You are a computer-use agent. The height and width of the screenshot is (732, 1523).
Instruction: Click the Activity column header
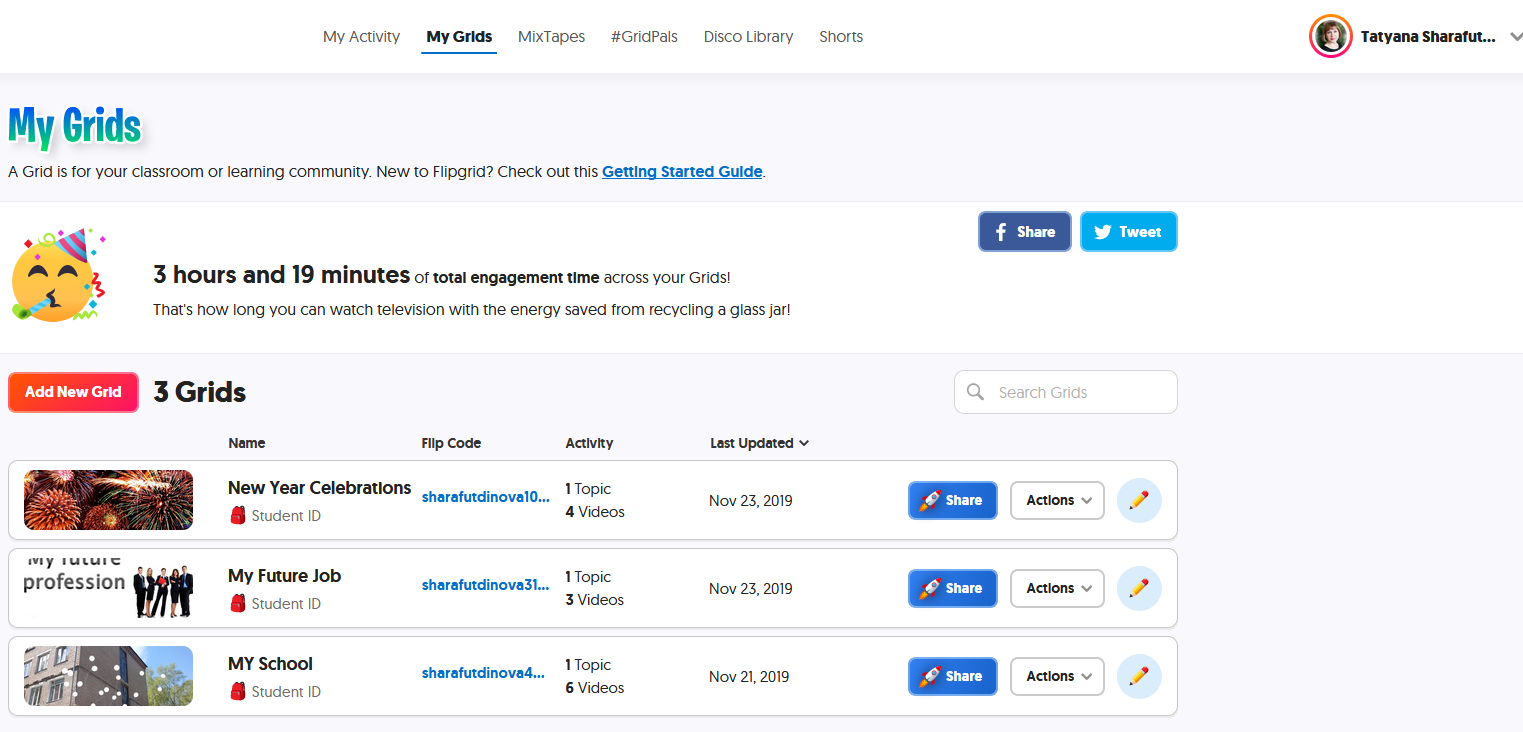point(589,443)
